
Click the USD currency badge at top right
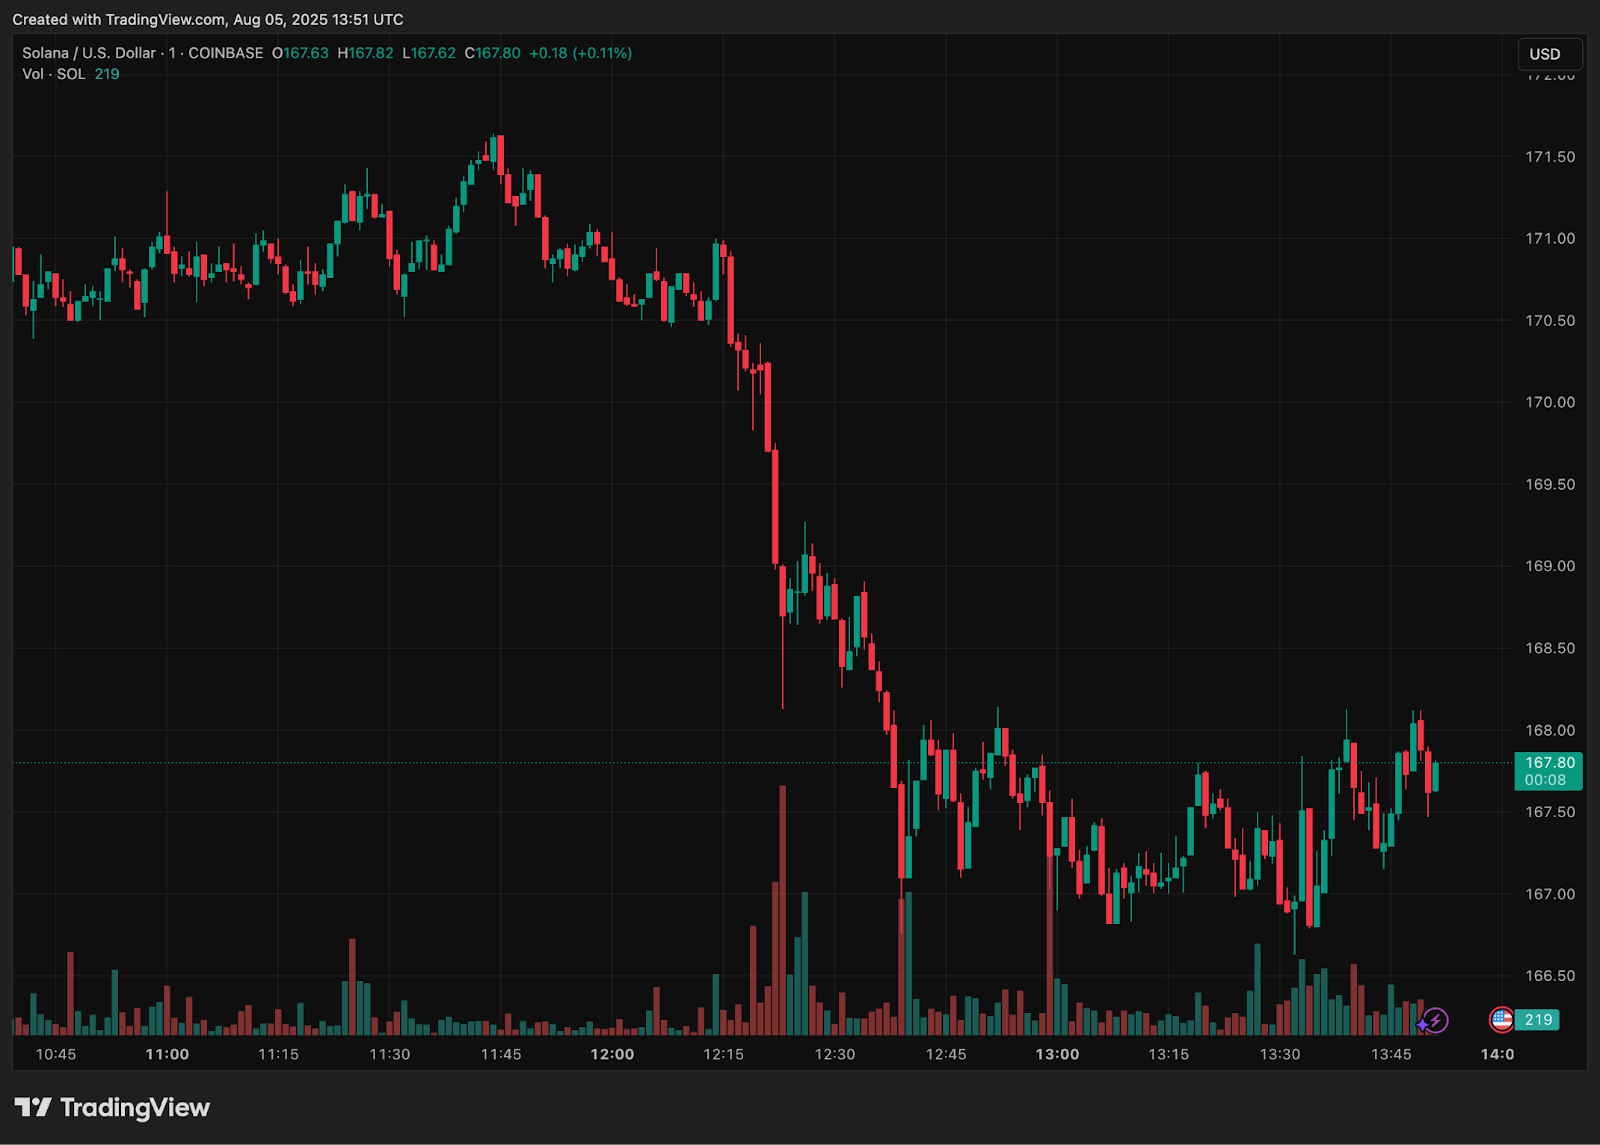point(1550,54)
